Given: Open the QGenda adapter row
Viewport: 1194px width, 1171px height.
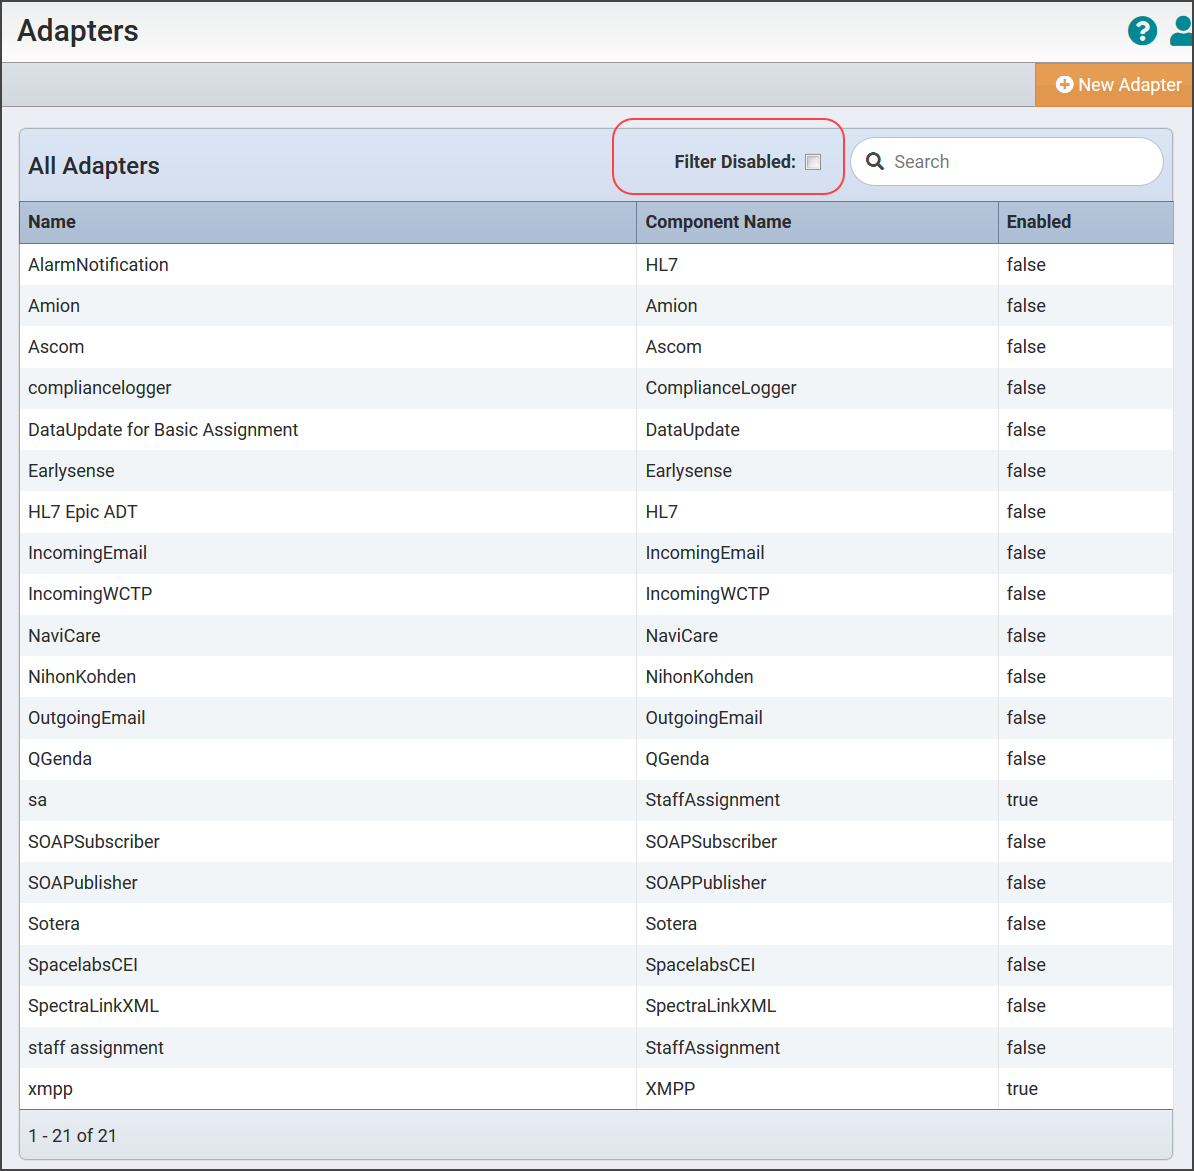Looking at the screenshot, I should [x=60, y=759].
